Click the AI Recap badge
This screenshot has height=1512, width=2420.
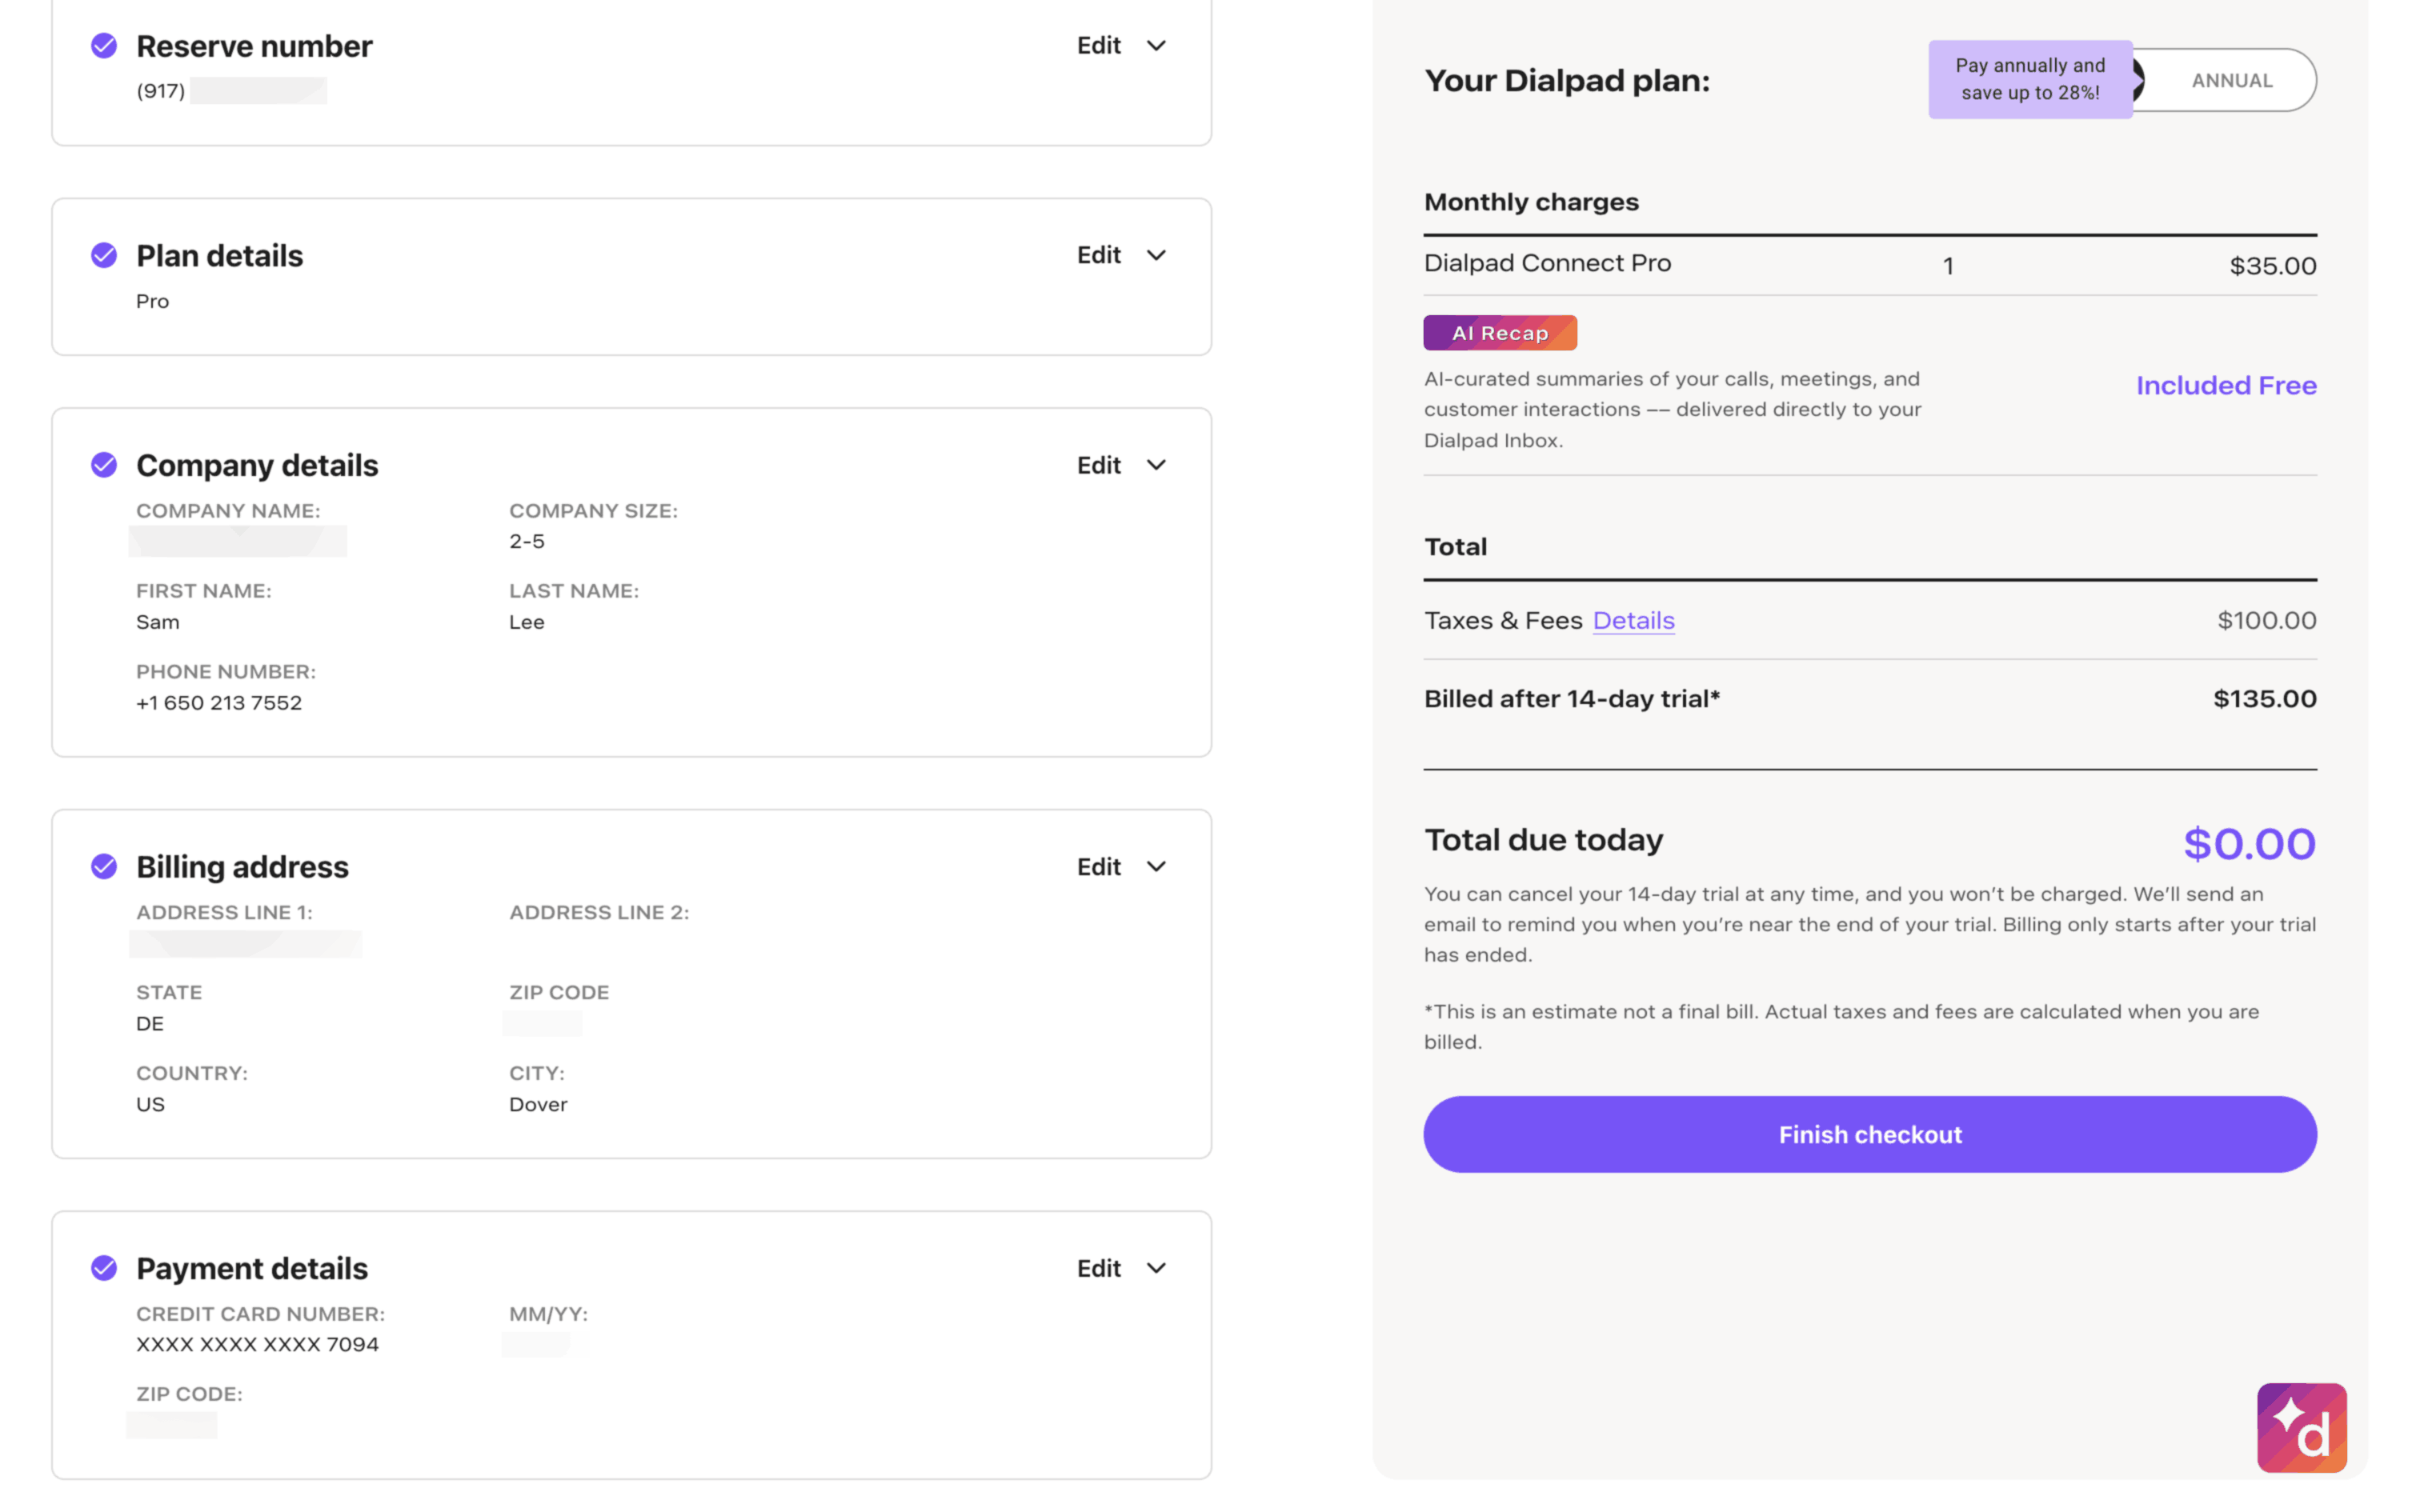(x=1499, y=333)
